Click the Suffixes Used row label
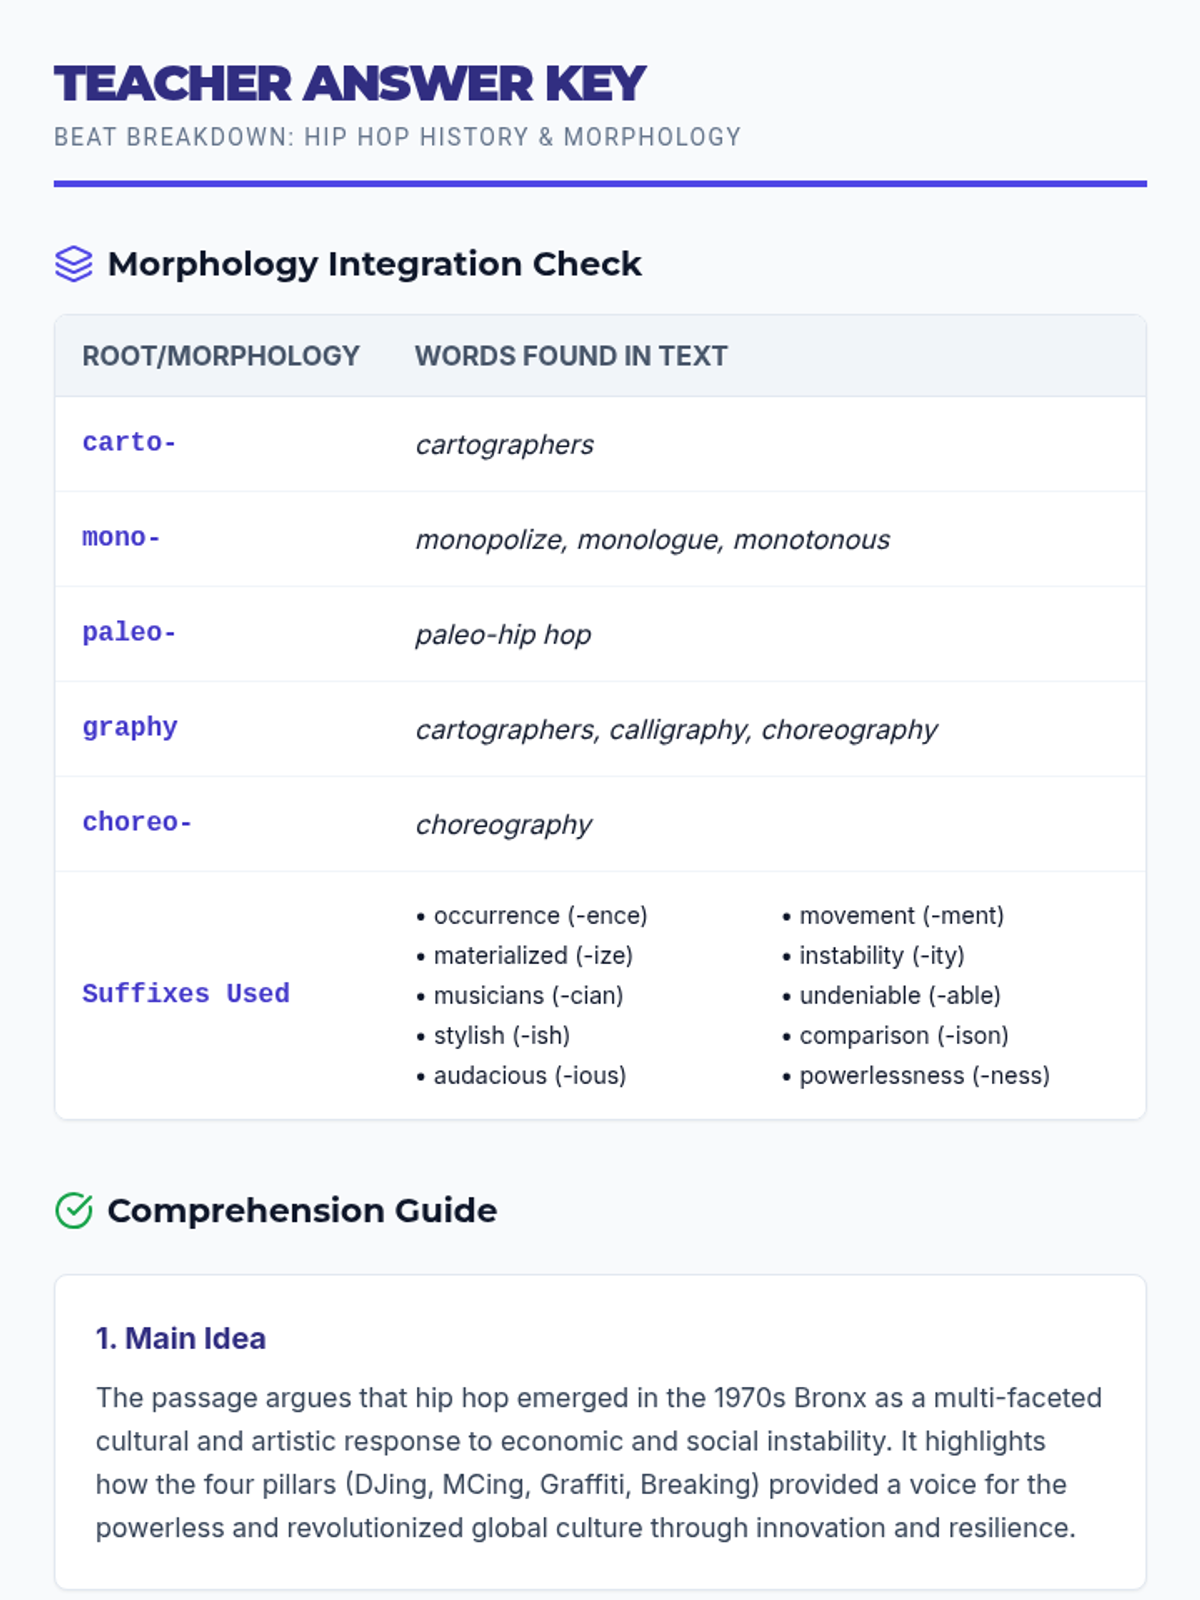Image resolution: width=1200 pixels, height=1600 pixels. pyautogui.click(x=186, y=994)
